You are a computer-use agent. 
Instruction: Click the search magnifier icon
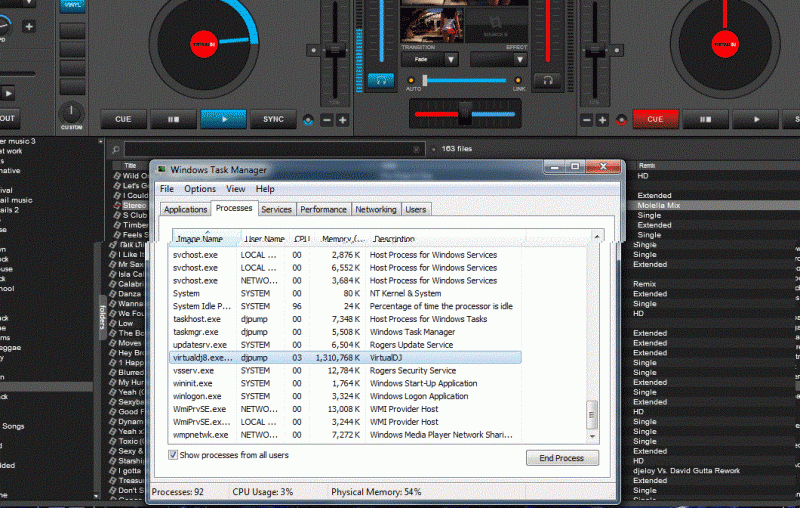[116, 149]
